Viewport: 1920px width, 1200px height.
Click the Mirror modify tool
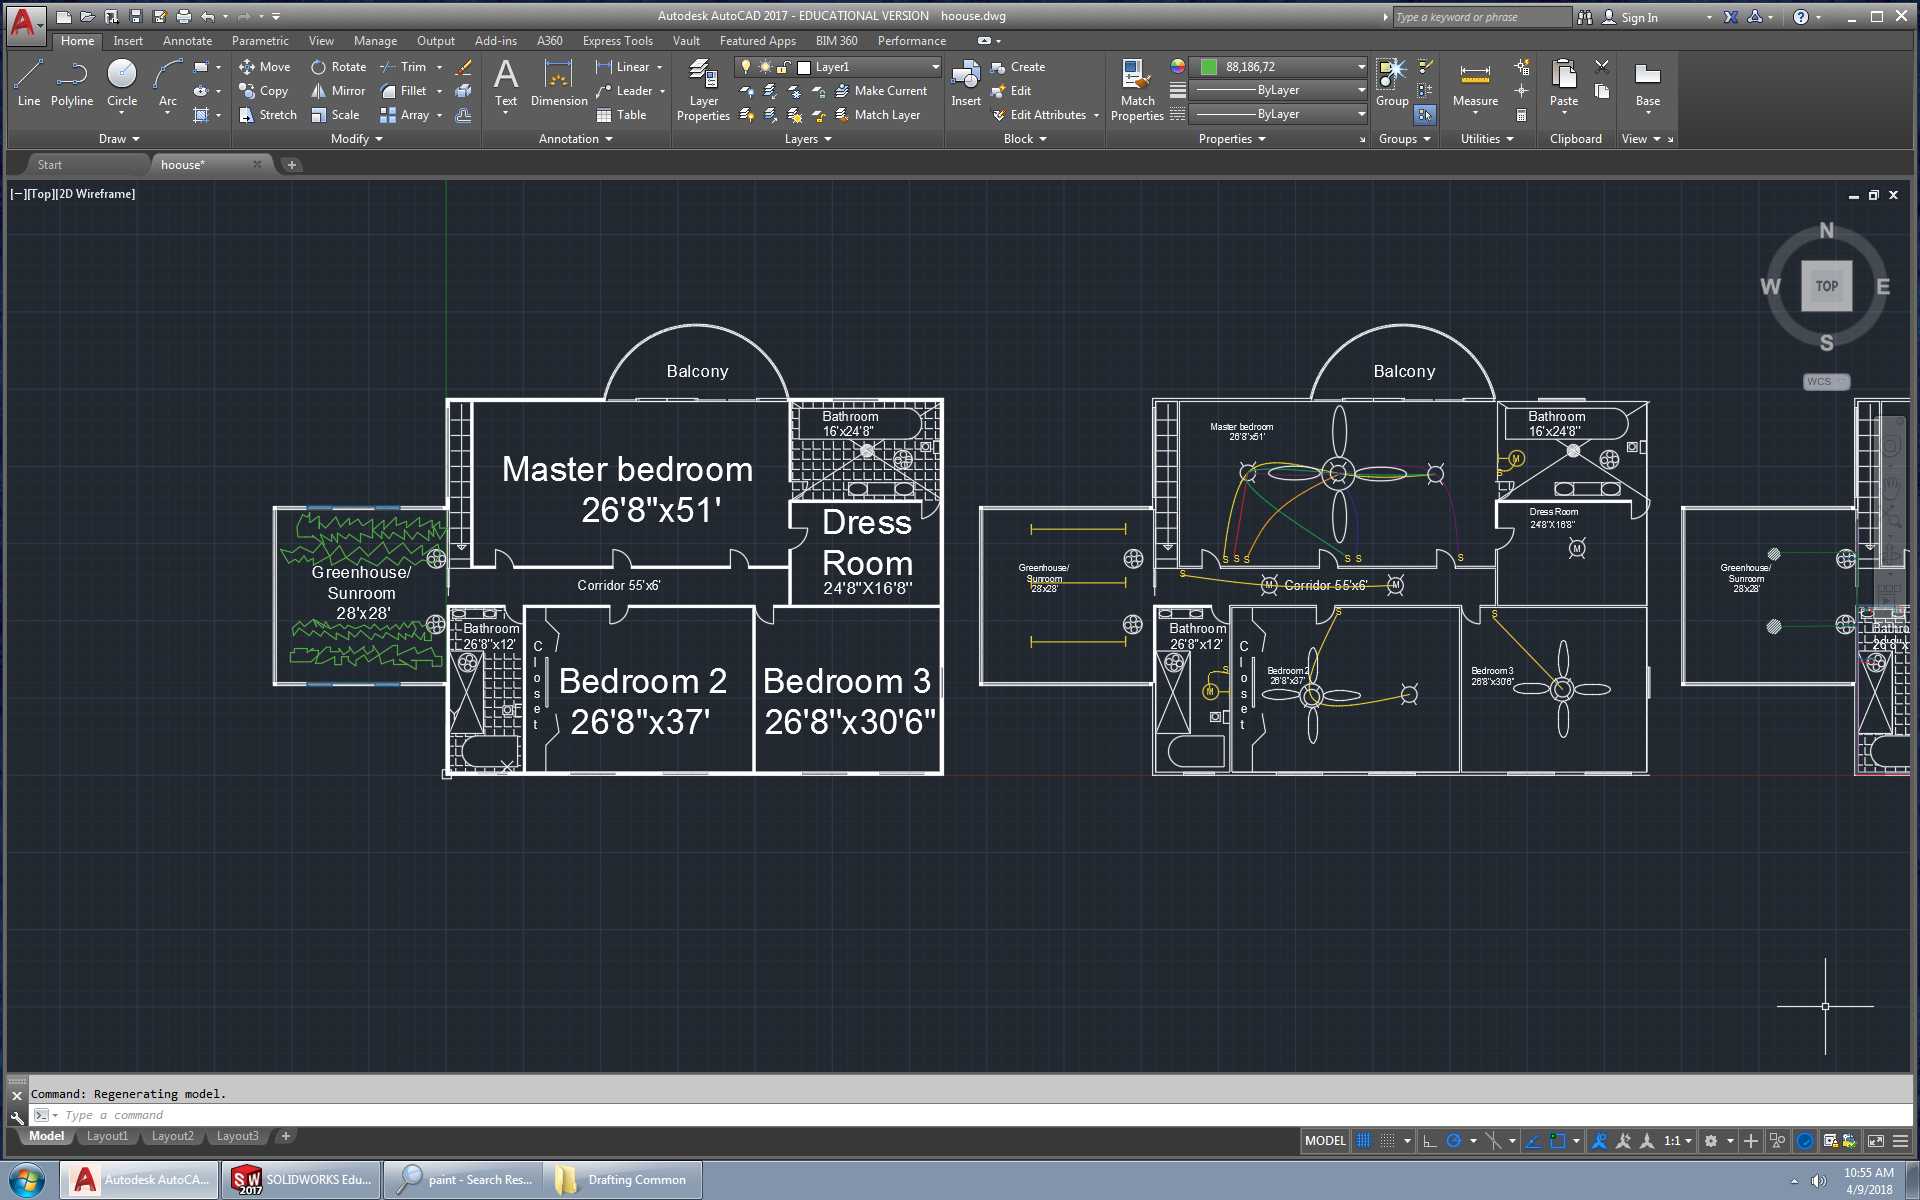coord(338,91)
